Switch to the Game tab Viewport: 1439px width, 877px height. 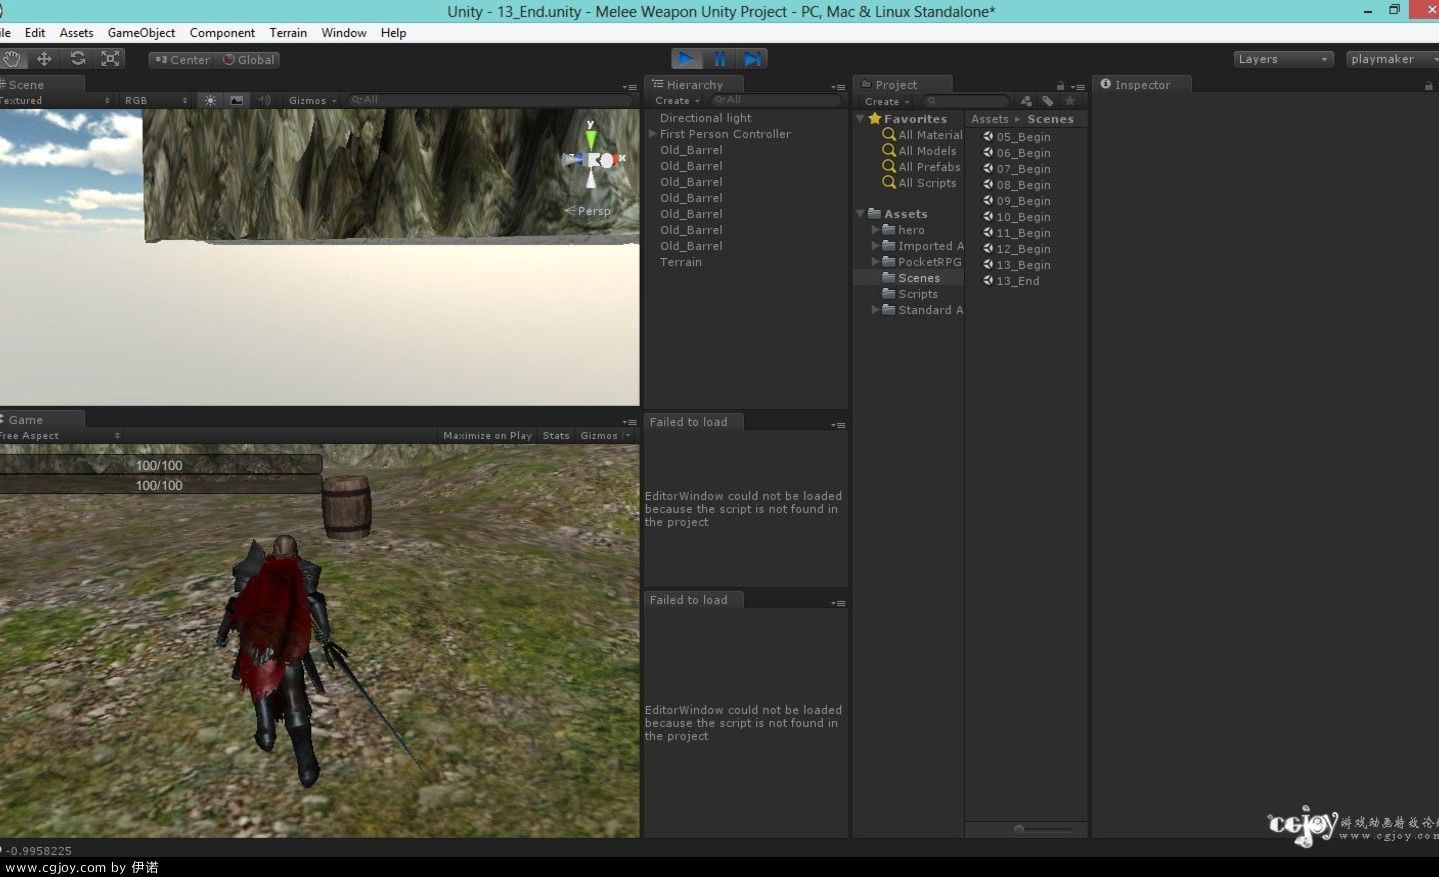tap(40, 420)
